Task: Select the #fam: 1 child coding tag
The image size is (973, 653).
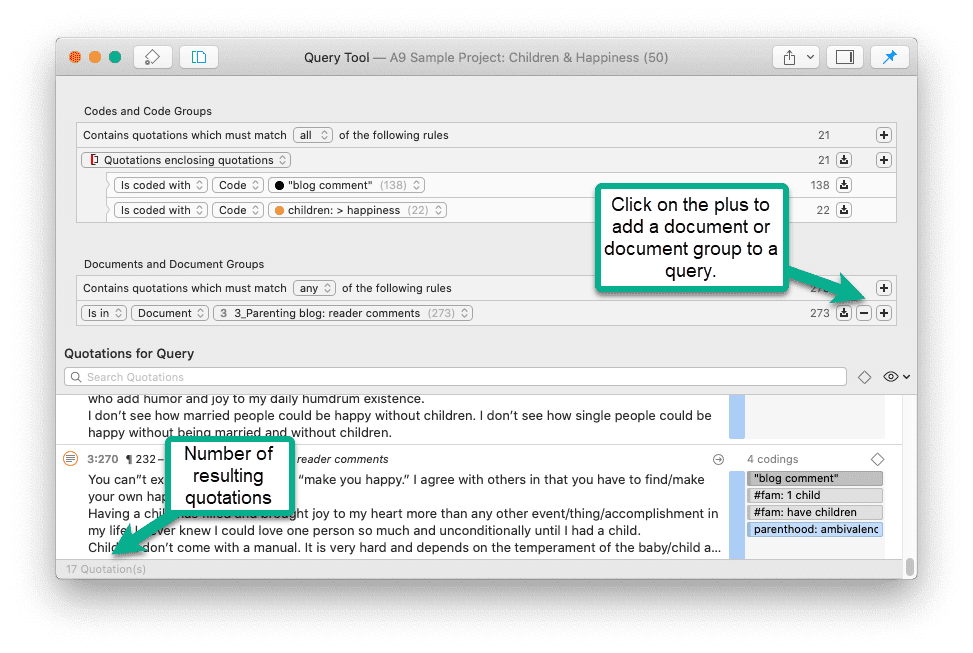Action: [815, 495]
